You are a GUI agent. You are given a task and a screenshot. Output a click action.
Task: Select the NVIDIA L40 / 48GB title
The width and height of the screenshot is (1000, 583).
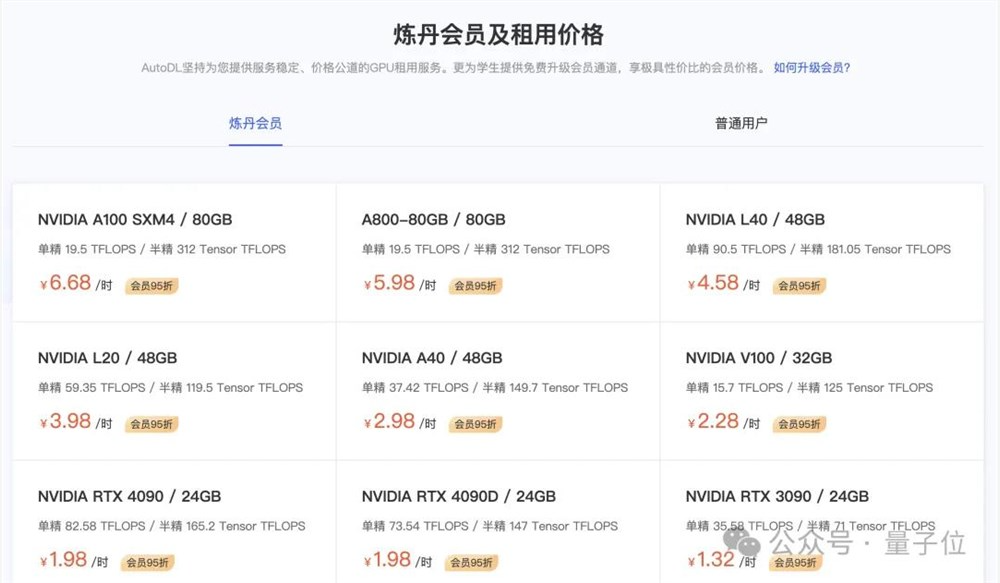click(755, 219)
